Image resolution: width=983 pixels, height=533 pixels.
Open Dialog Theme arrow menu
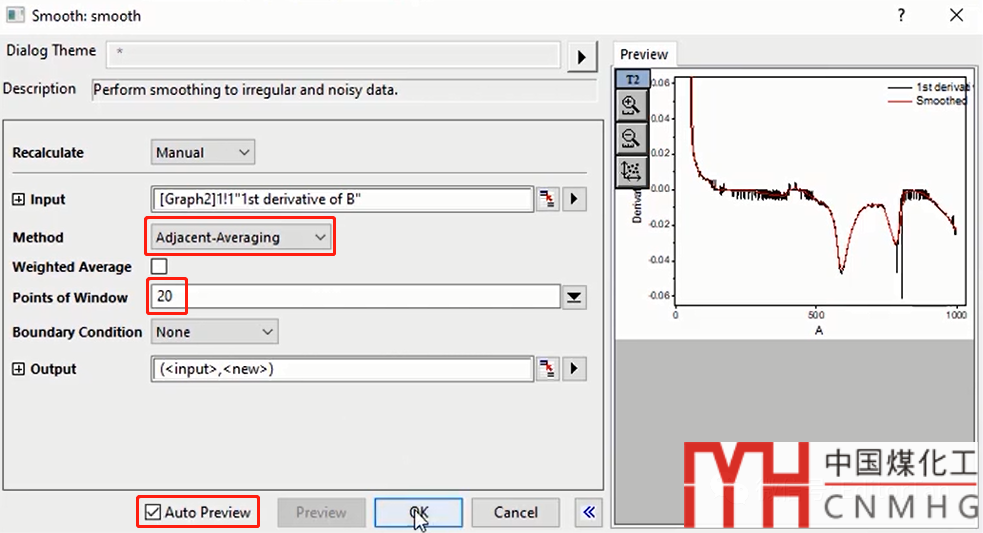coord(582,57)
